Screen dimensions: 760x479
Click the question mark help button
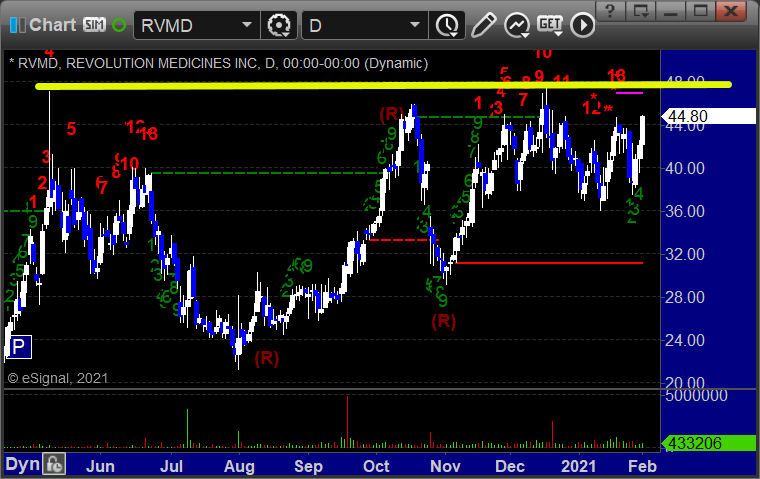610,11
